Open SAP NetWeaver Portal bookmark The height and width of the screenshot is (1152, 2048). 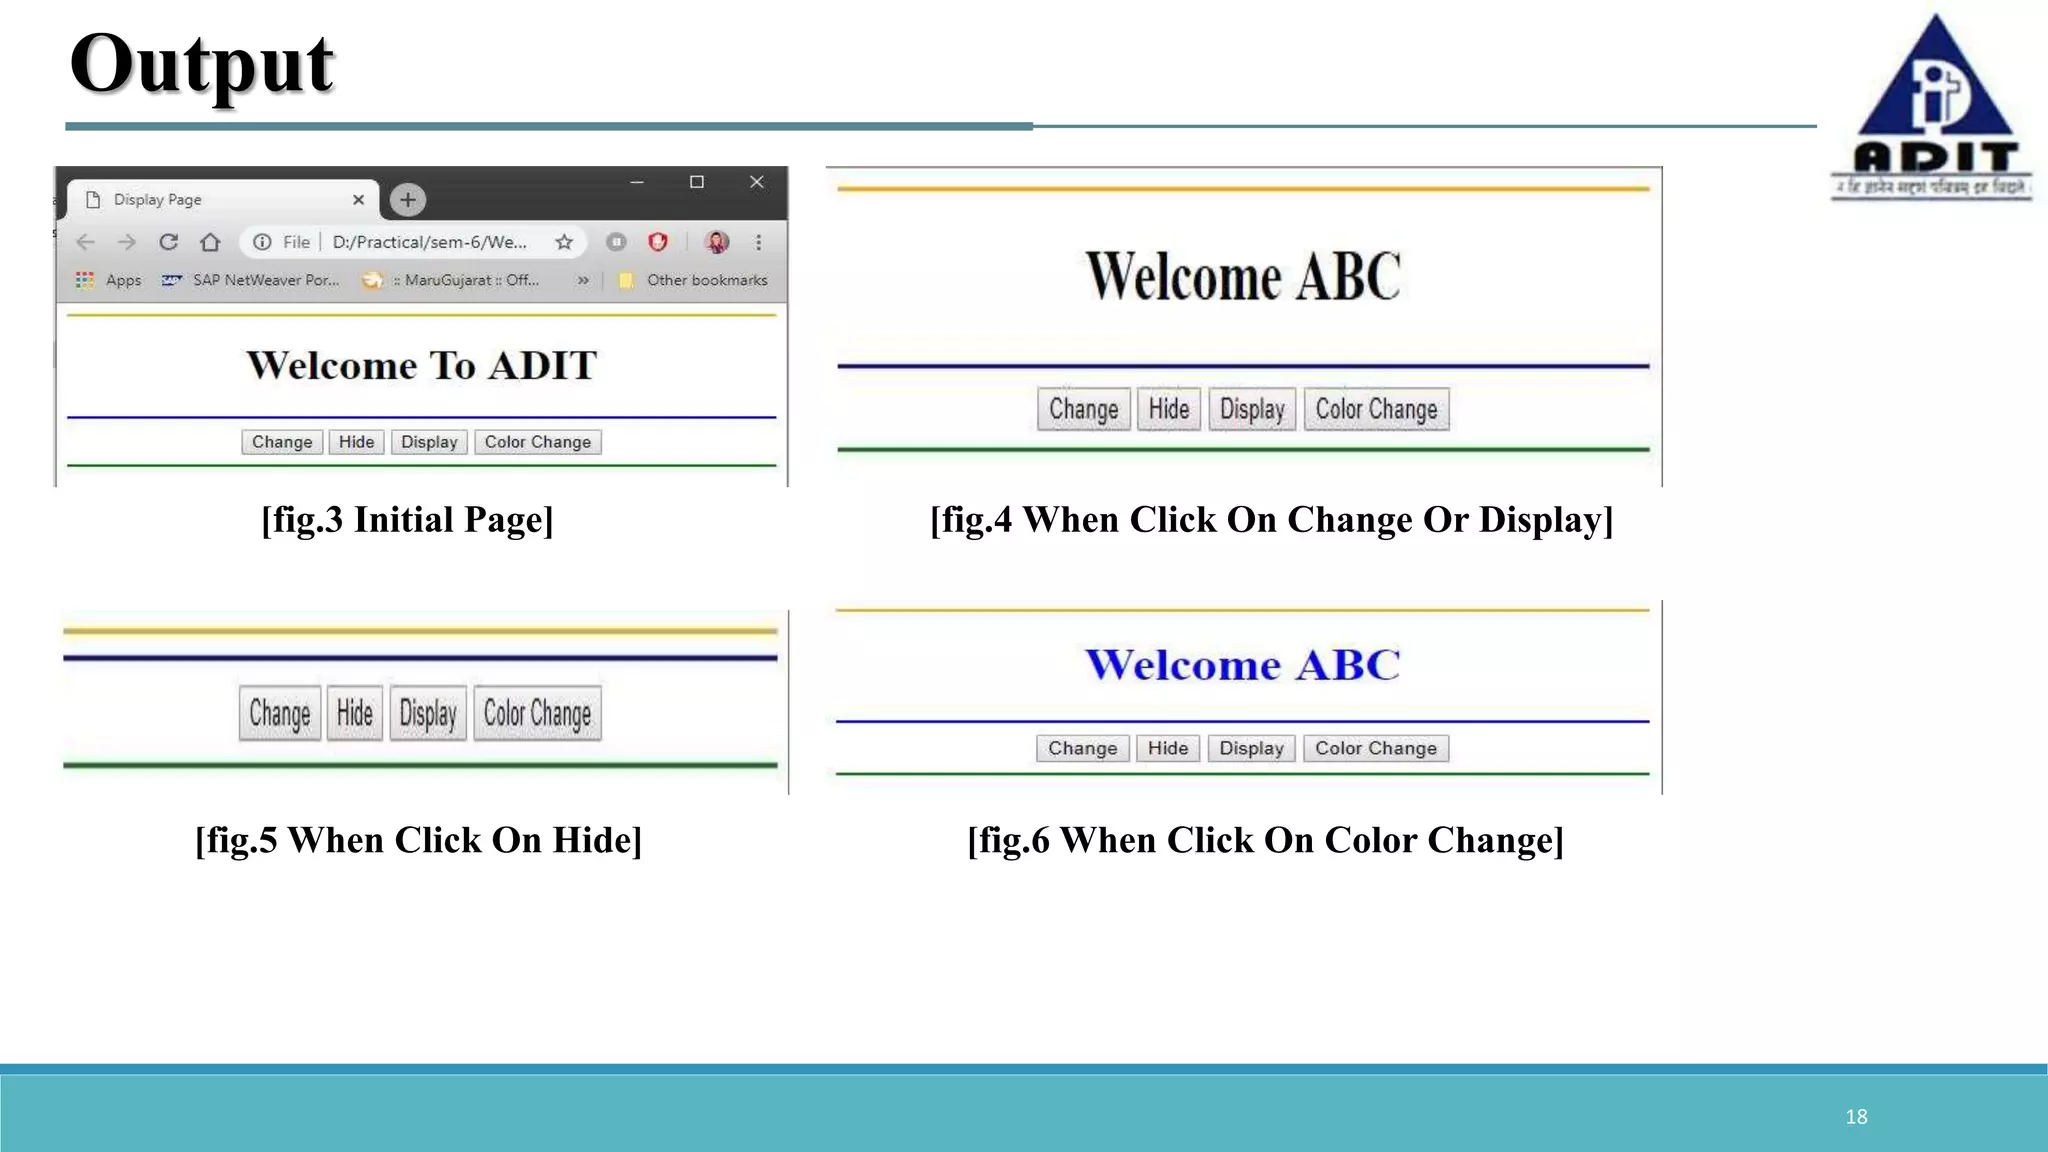(252, 280)
